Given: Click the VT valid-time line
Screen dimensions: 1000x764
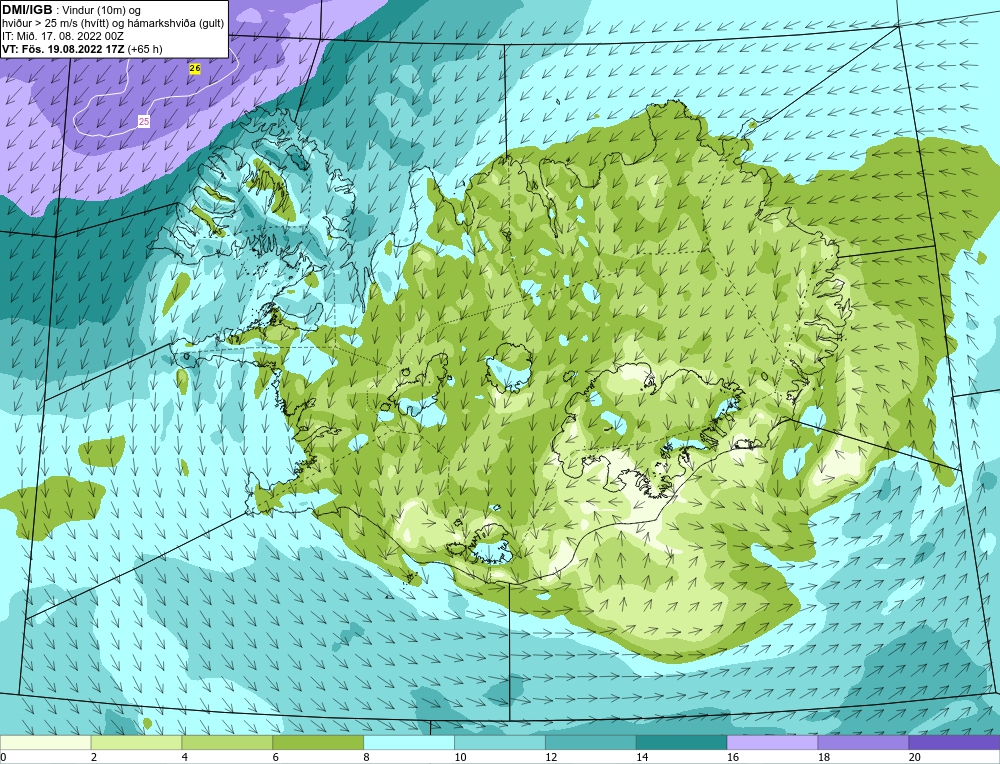Looking at the screenshot, I should [82, 49].
